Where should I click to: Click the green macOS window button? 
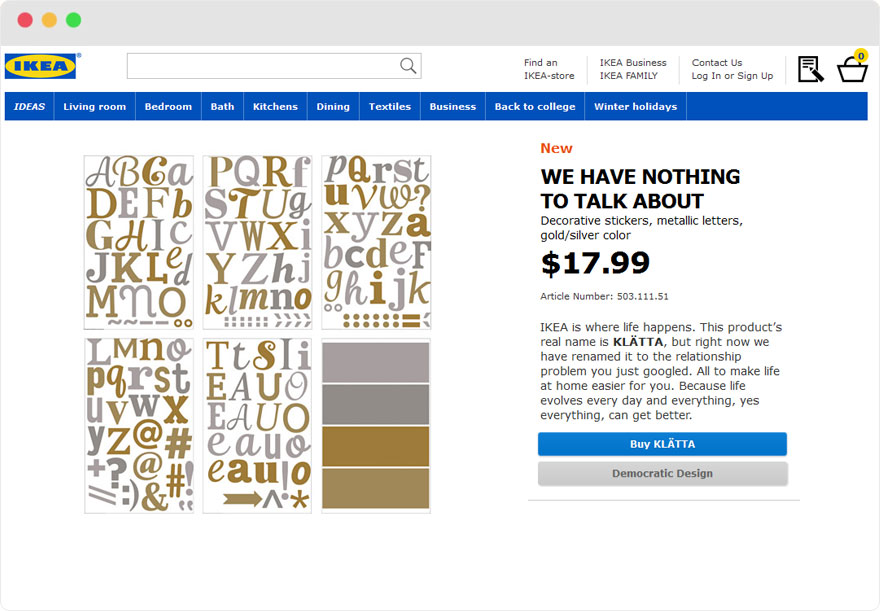click(74, 20)
